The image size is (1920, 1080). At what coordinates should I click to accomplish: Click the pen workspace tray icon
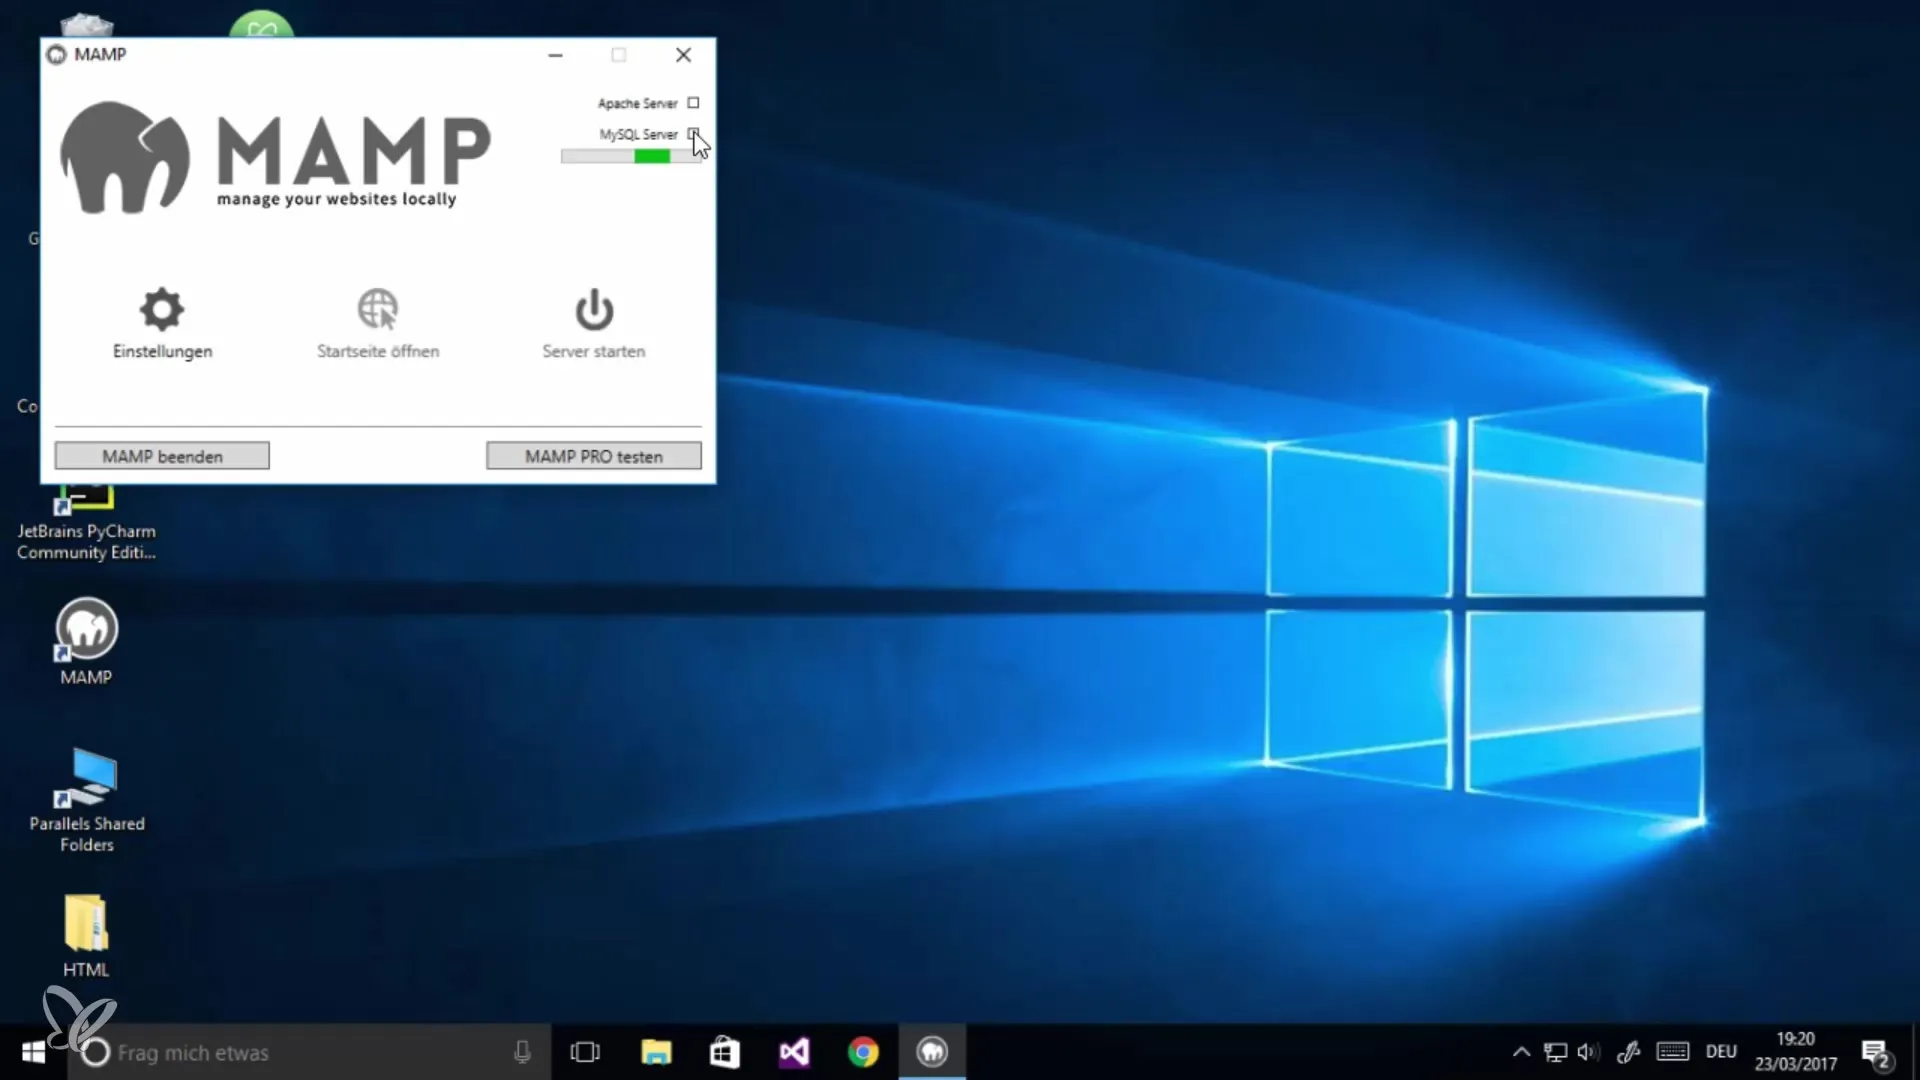(x=1628, y=1052)
